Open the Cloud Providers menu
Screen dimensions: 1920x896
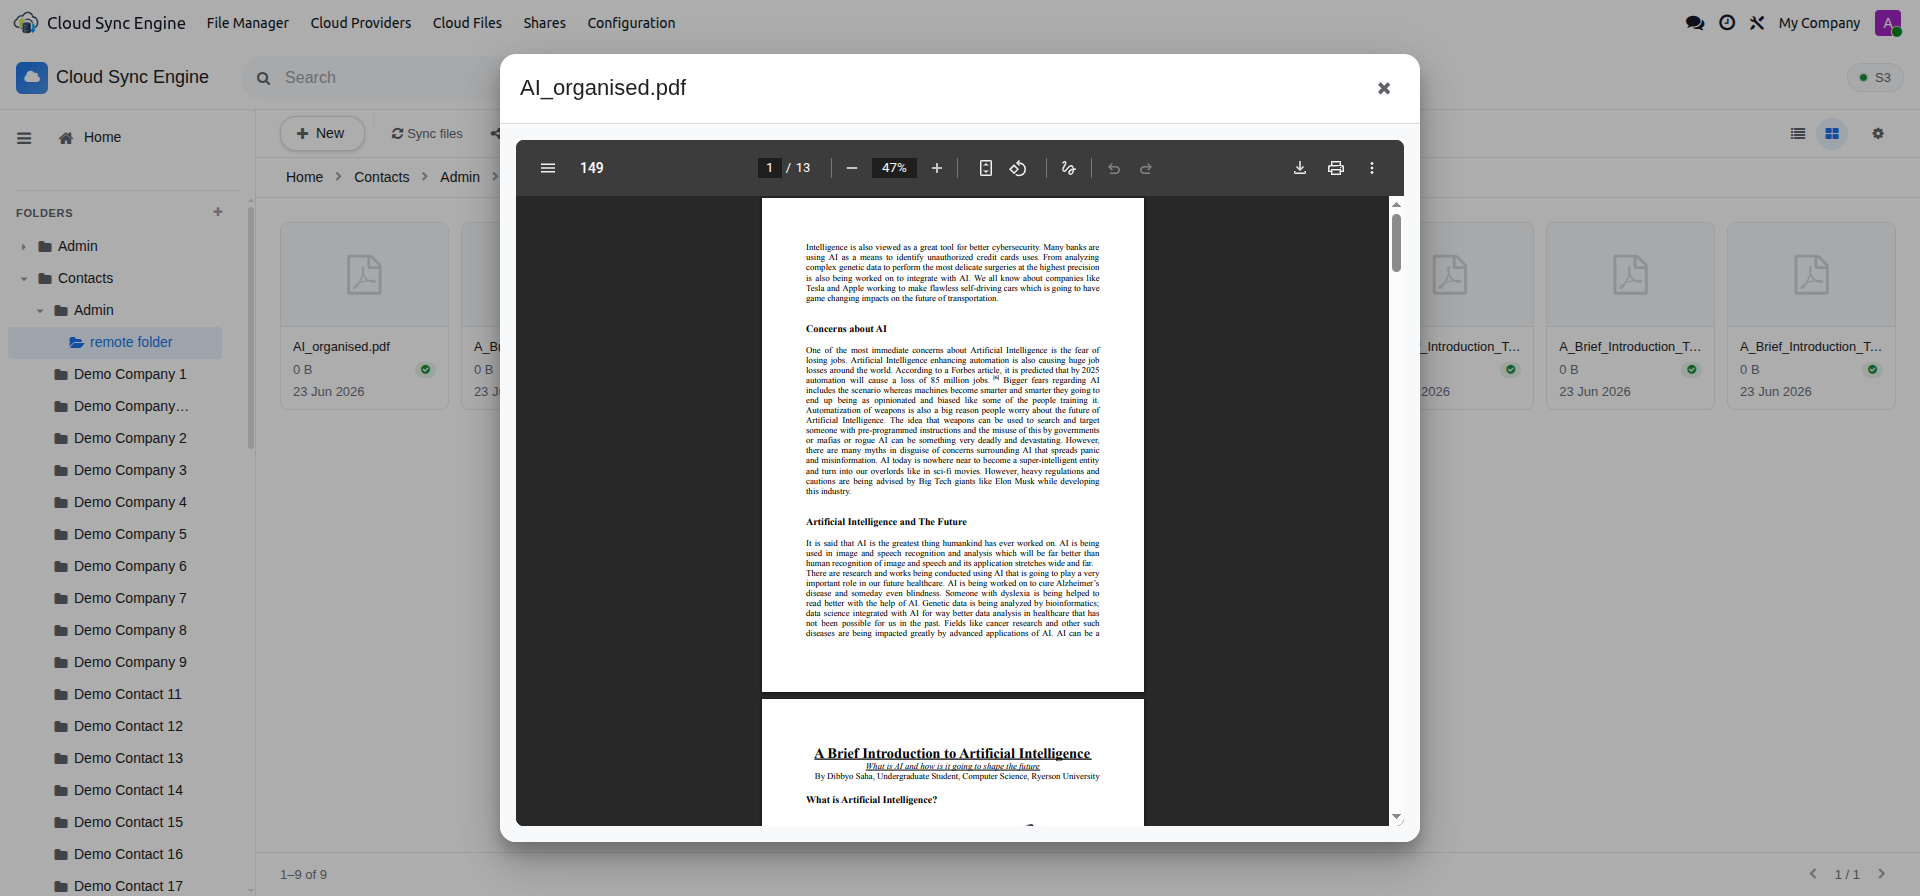(x=361, y=23)
